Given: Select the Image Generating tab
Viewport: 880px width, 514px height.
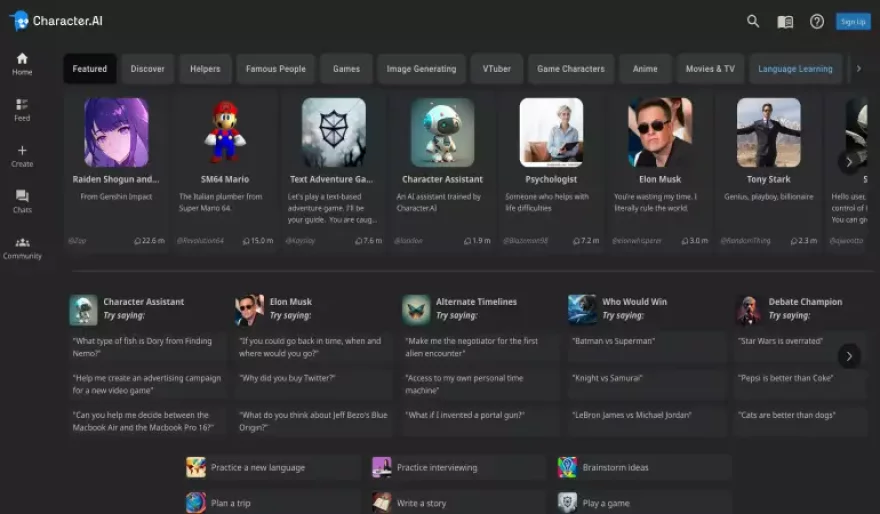Looking at the screenshot, I should tap(421, 68).
